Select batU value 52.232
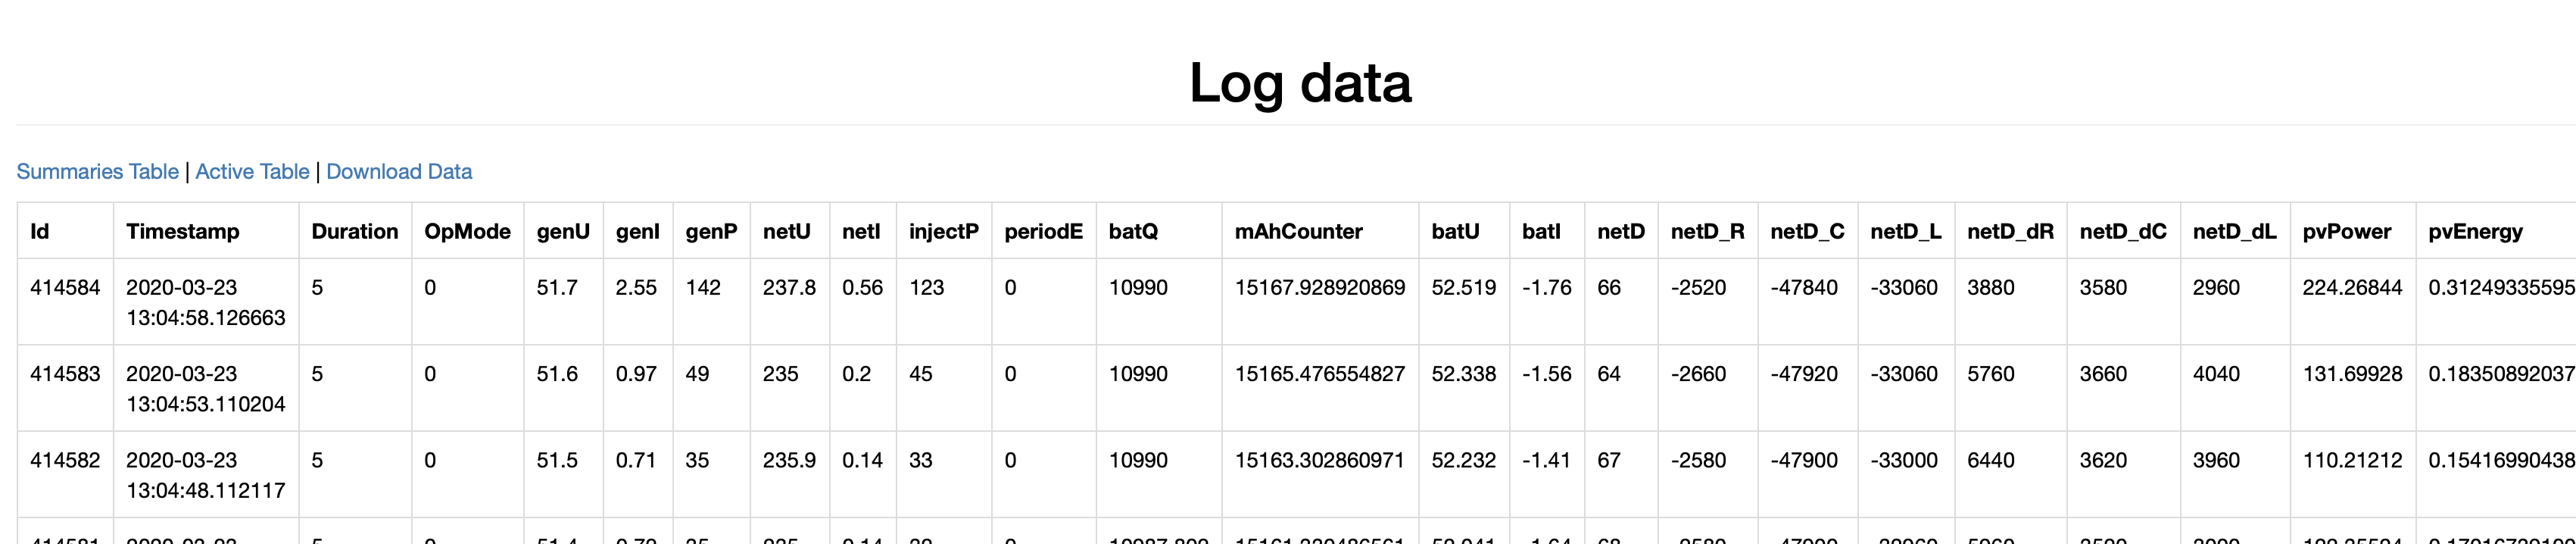 tap(1463, 460)
